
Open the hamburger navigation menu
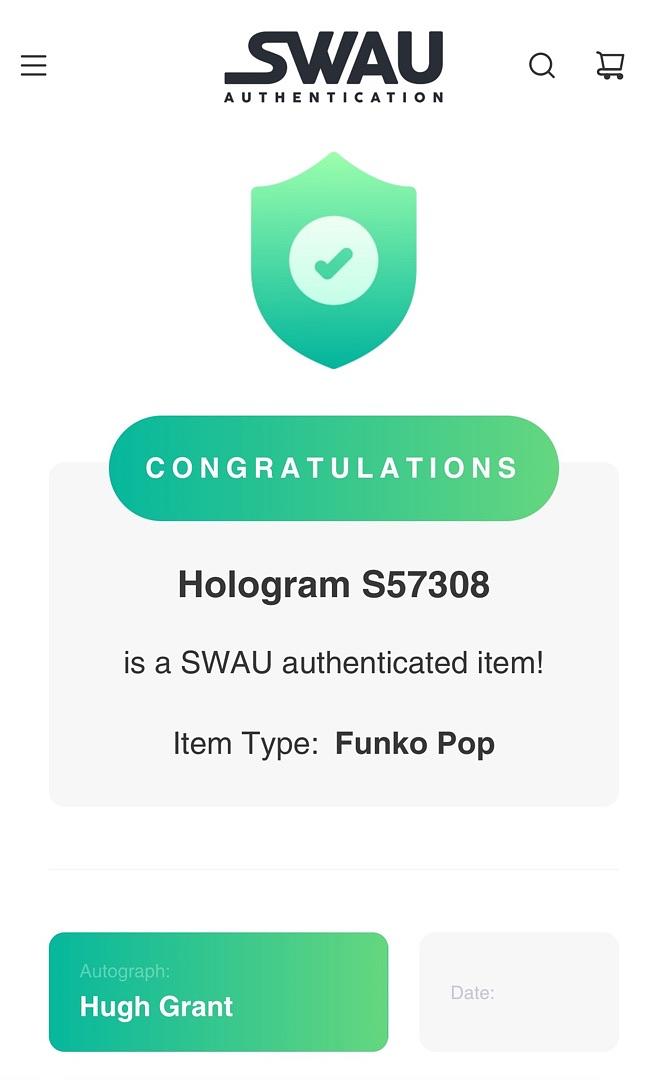click(33, 65)
